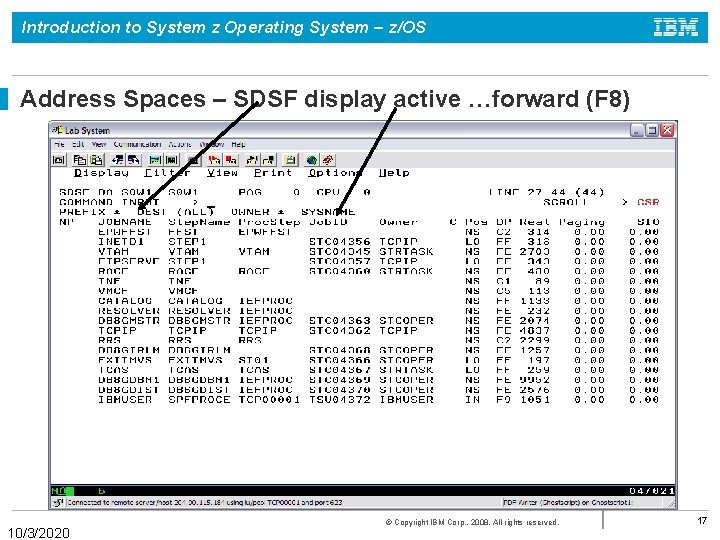Select the EXITMVS entry in JOBNAME column
Screen dimensions: 720x540
(x=125, y=360)
